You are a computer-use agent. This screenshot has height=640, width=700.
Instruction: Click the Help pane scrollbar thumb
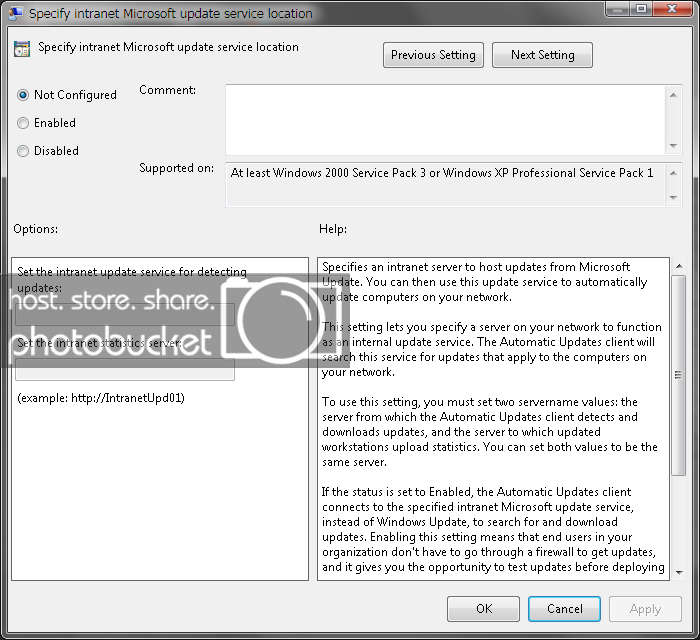(x=679, y=375)
